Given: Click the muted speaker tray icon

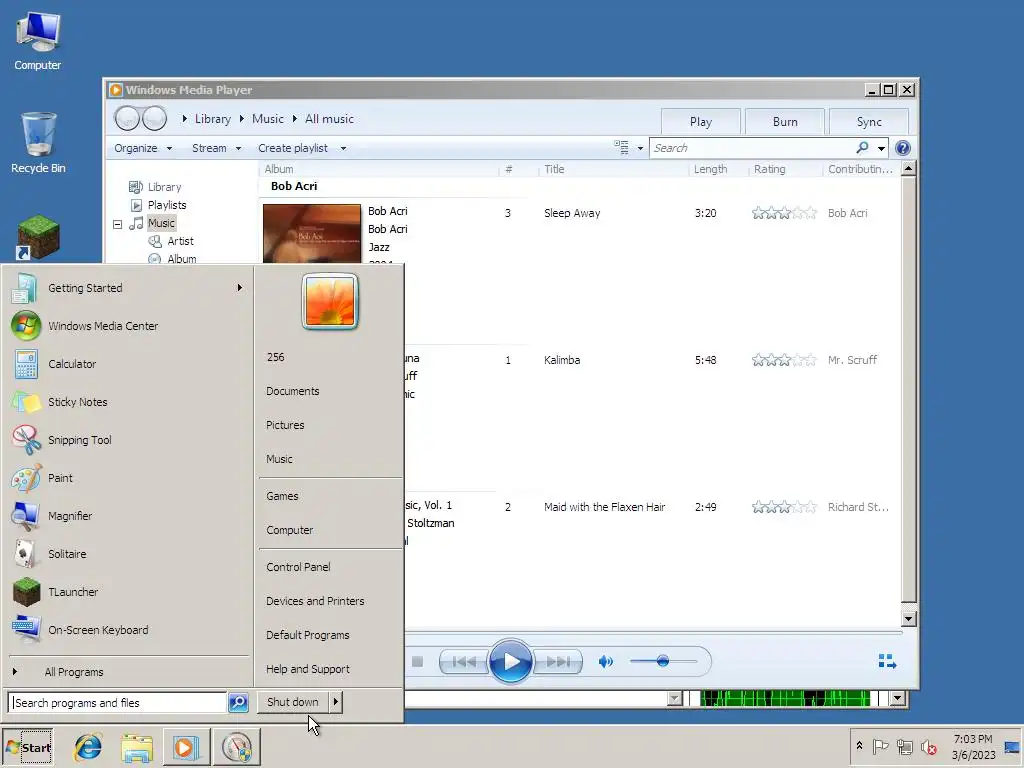Looking at the screenshot, I should point(928,746).
